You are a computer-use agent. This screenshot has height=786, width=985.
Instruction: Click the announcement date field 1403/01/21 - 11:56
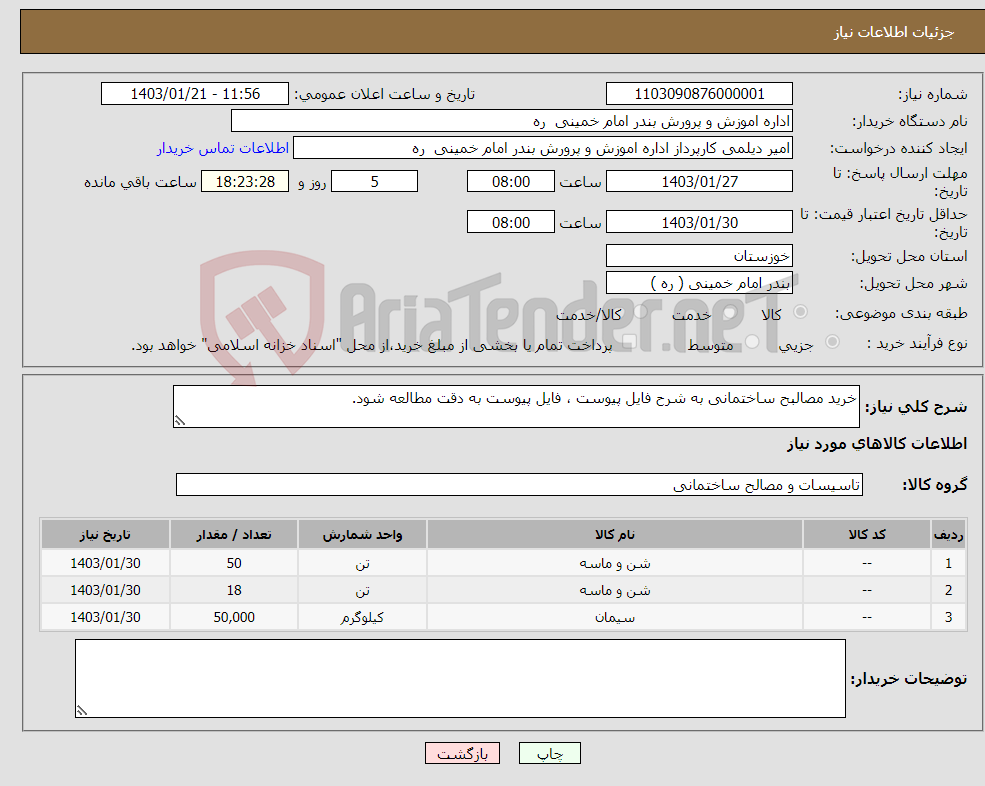tap(195, 94)
